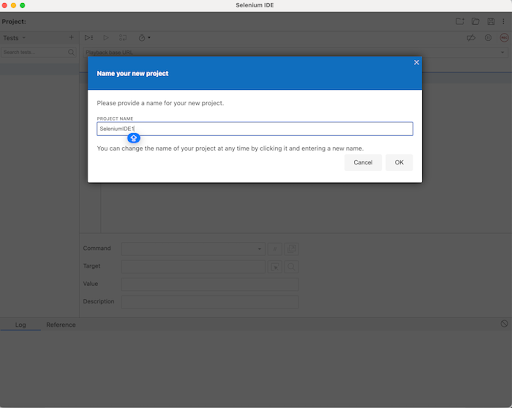Toggle enable/disable command icon
512x408 pixels.
[275, 249]
